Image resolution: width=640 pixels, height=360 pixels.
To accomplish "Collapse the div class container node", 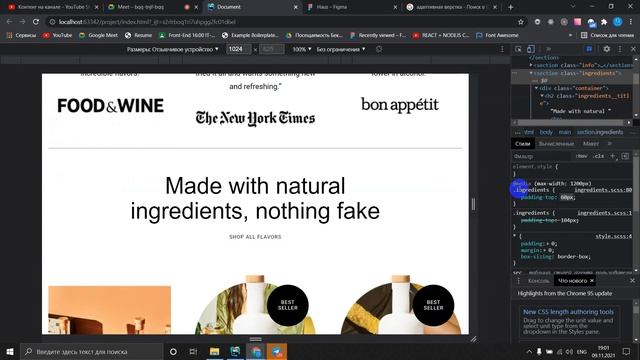I will coord(536,88).
